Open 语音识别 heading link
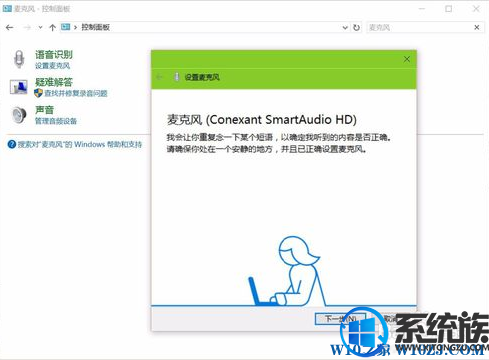 point(54,55)
